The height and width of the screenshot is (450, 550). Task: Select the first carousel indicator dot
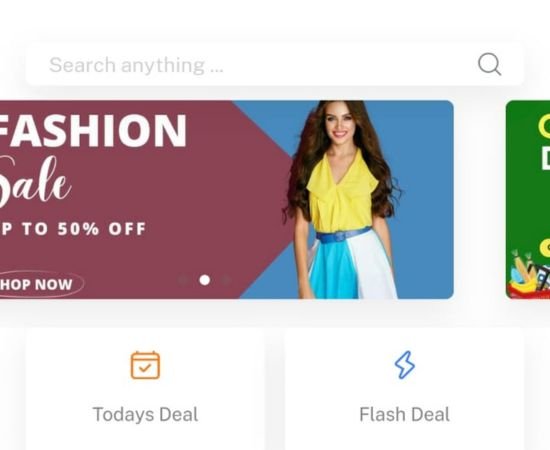pos(182,280)
